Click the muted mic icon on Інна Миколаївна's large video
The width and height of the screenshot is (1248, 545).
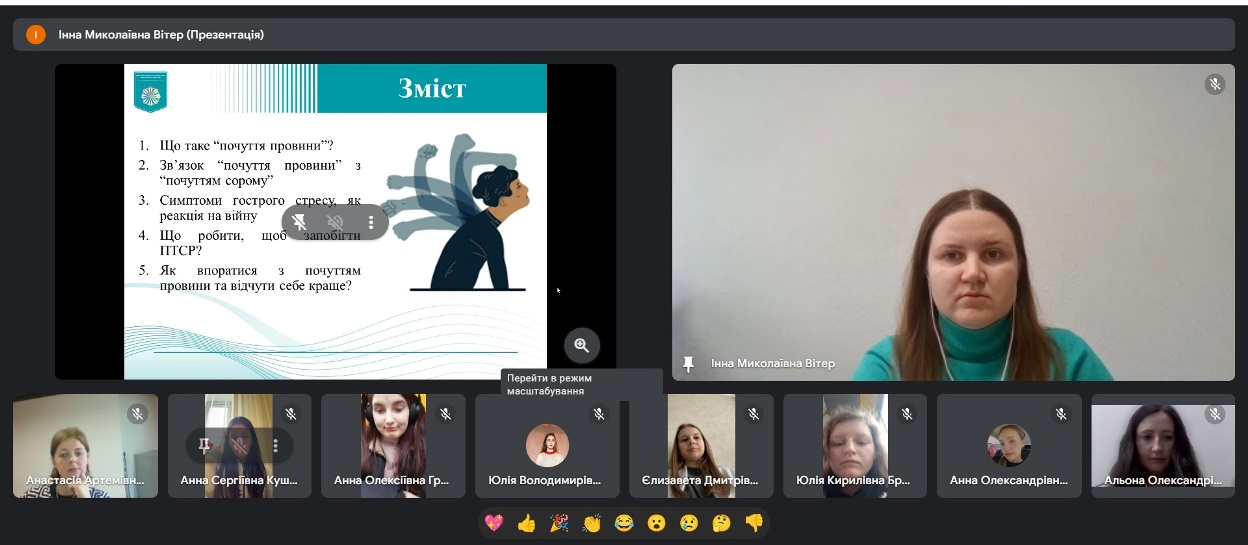(x=1214, y=85)
